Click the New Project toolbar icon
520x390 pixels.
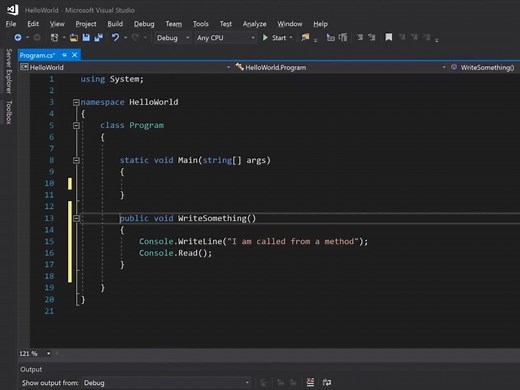point(54,38)
